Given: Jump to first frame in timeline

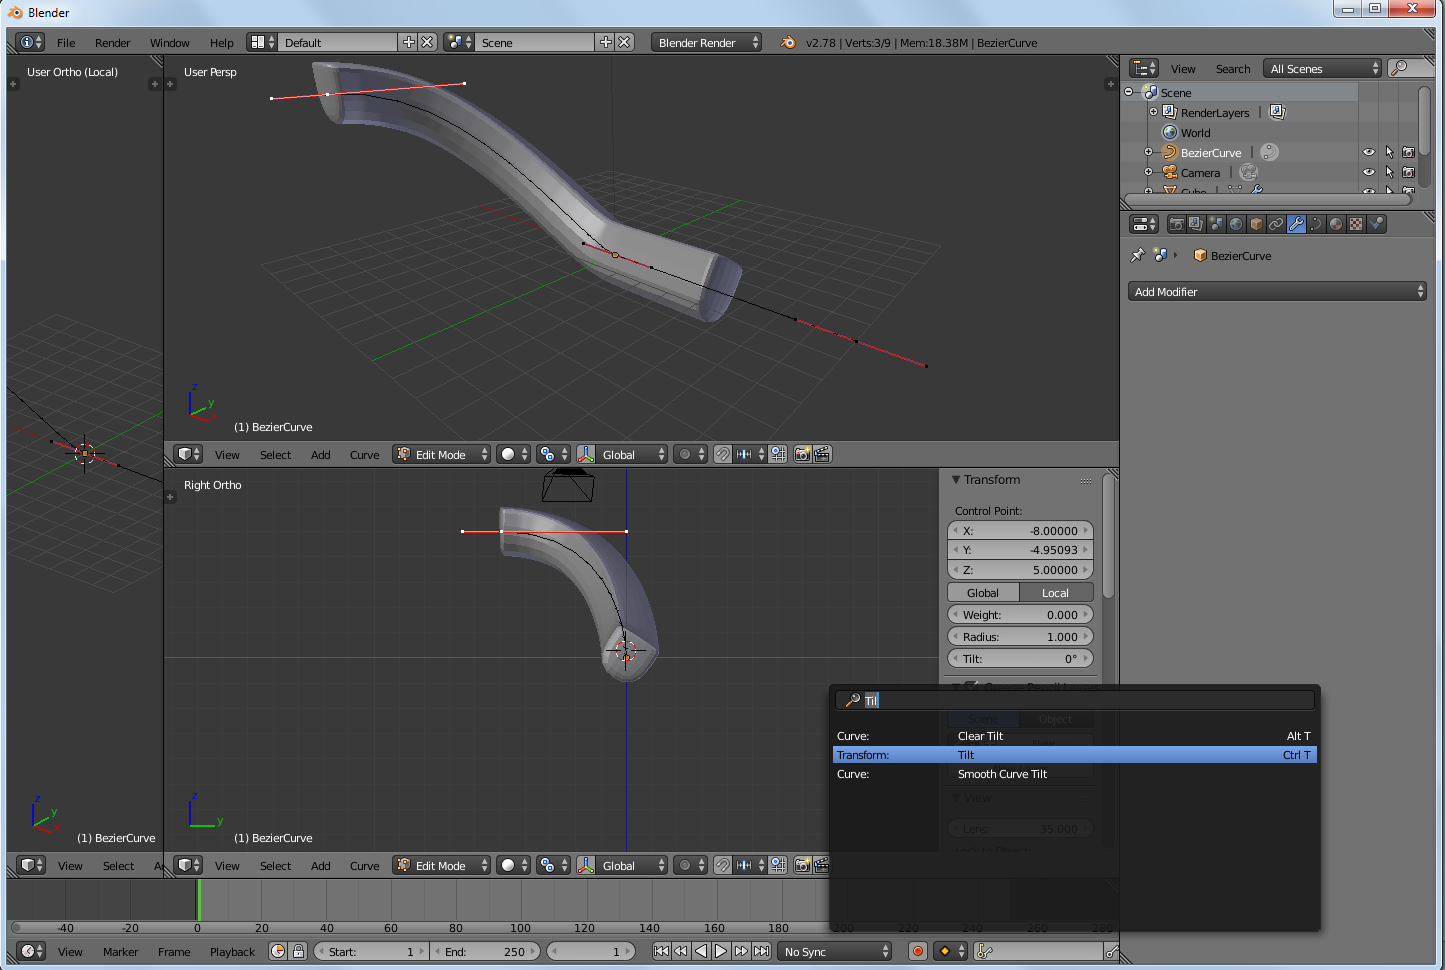Looking at the screenshot, I should pyautogui.click(x=661, y=951).
